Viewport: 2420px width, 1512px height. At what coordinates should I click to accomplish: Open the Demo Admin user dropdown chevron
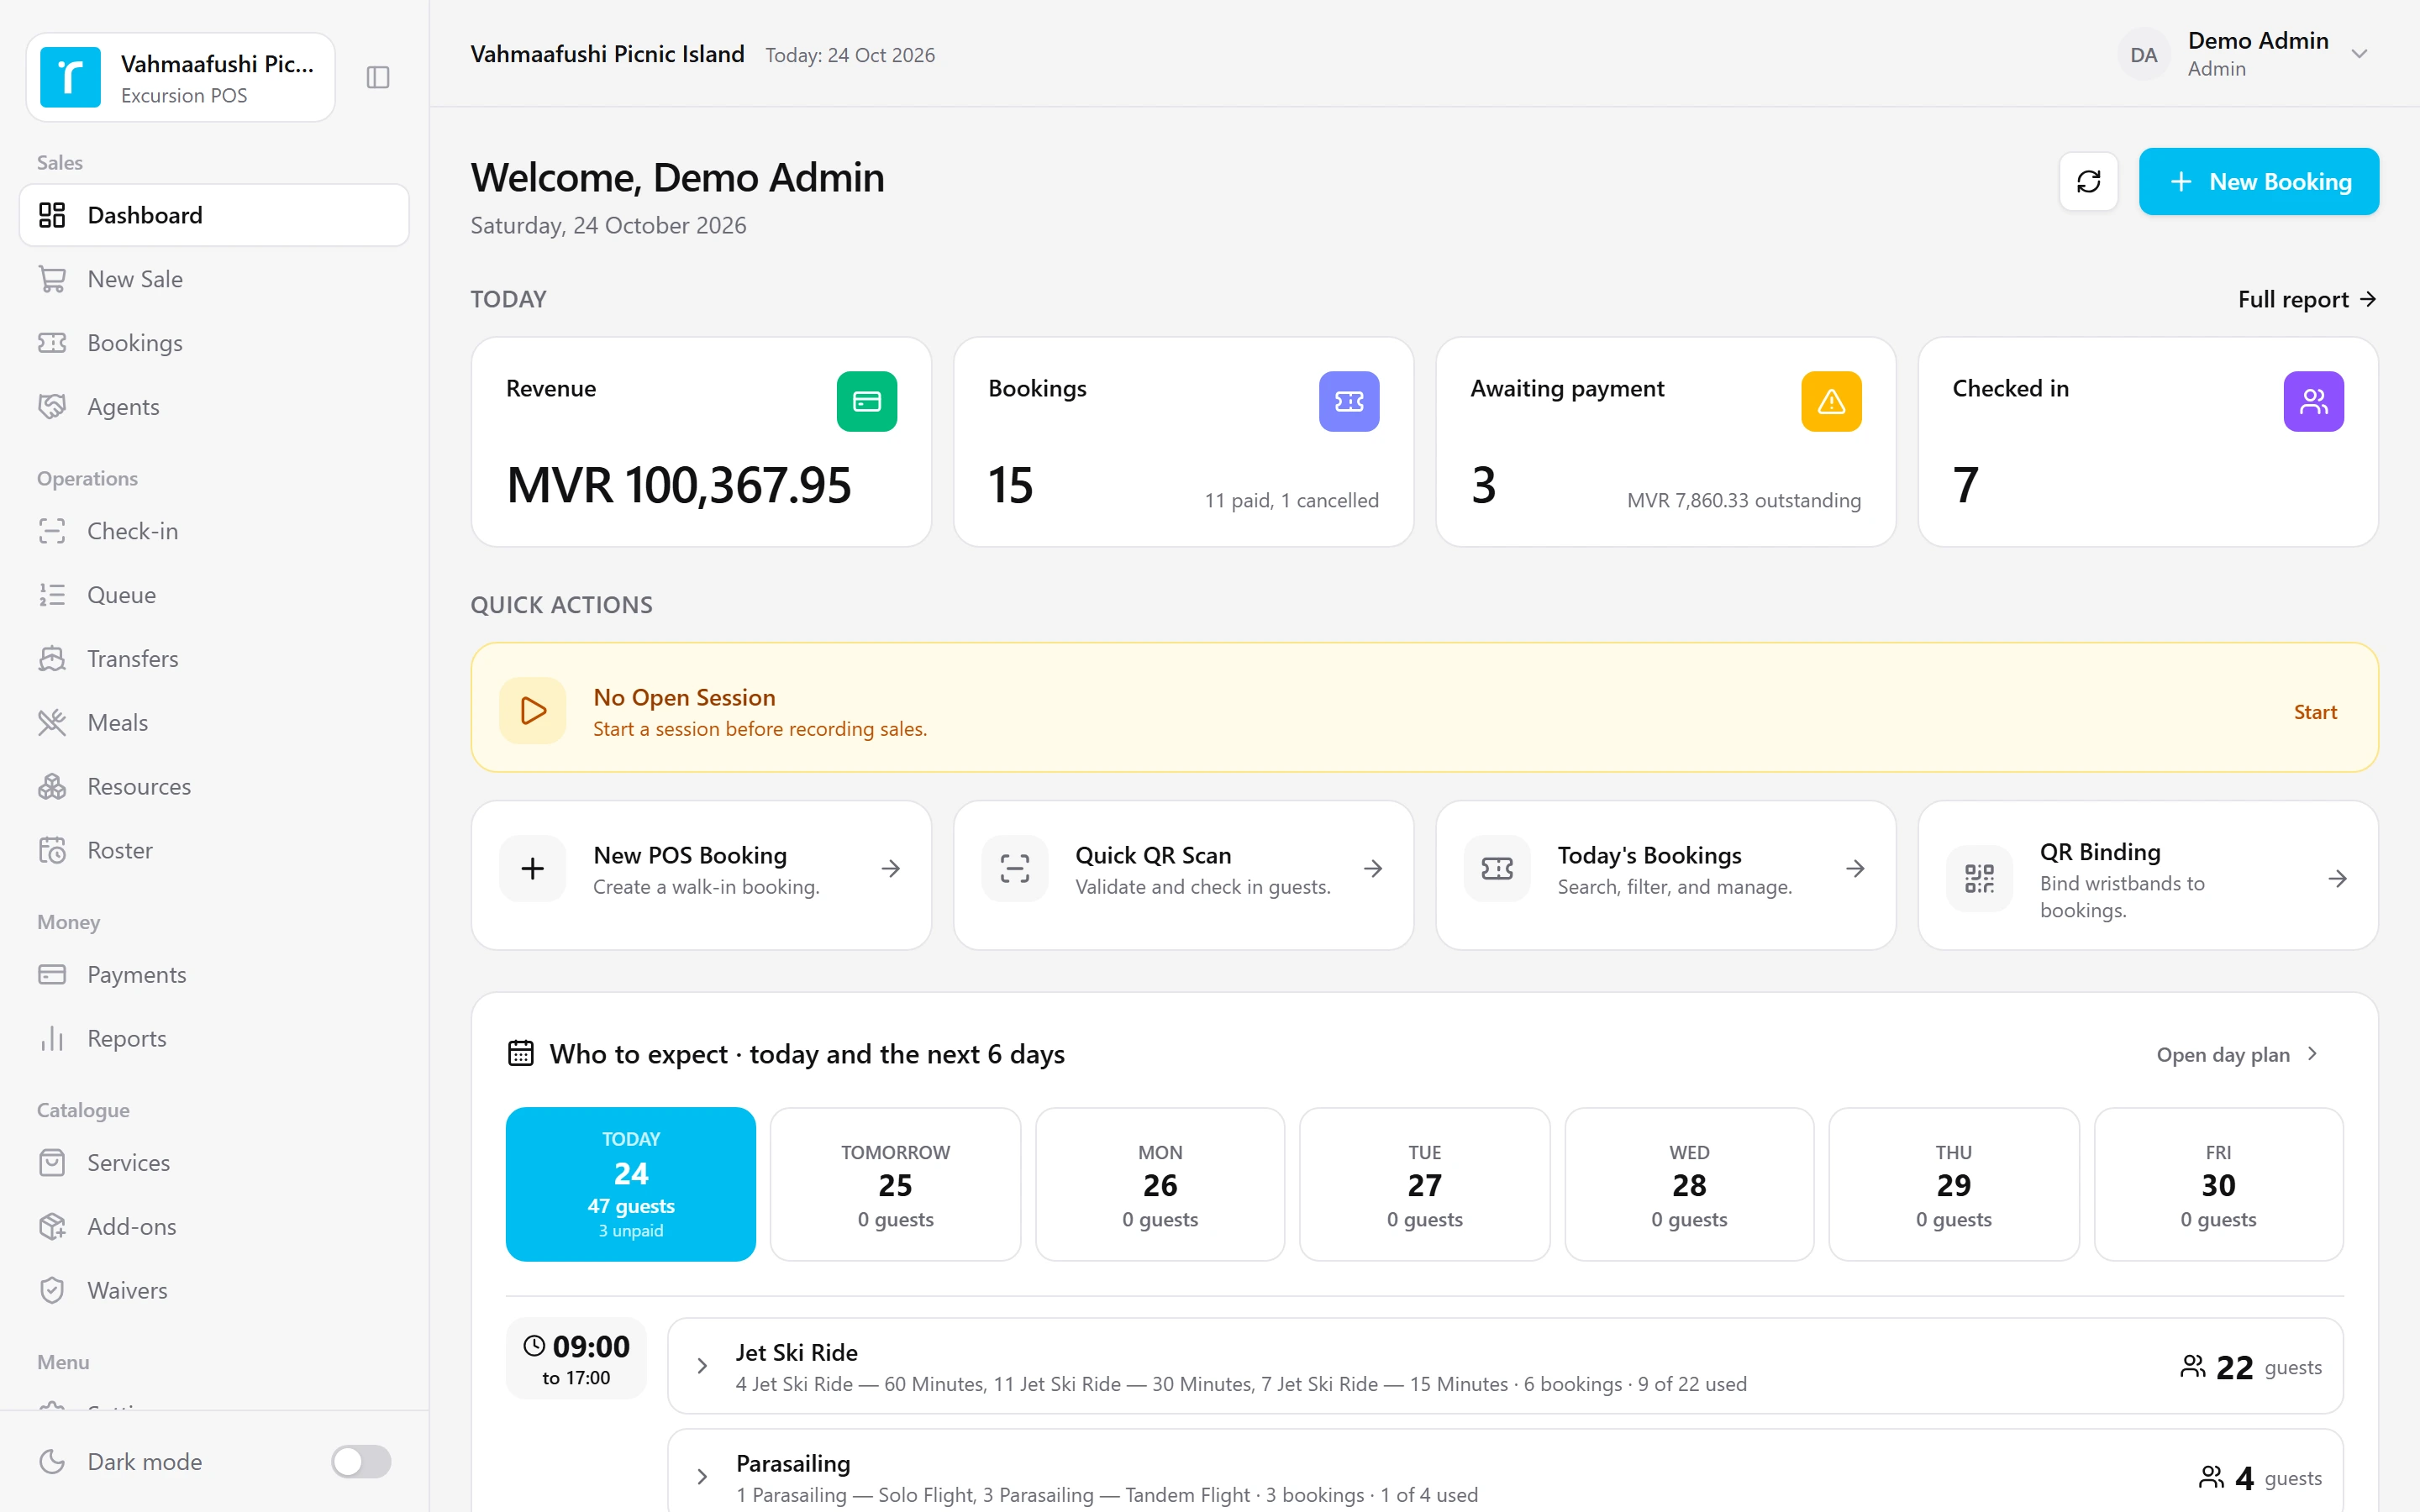[2359, 54]
